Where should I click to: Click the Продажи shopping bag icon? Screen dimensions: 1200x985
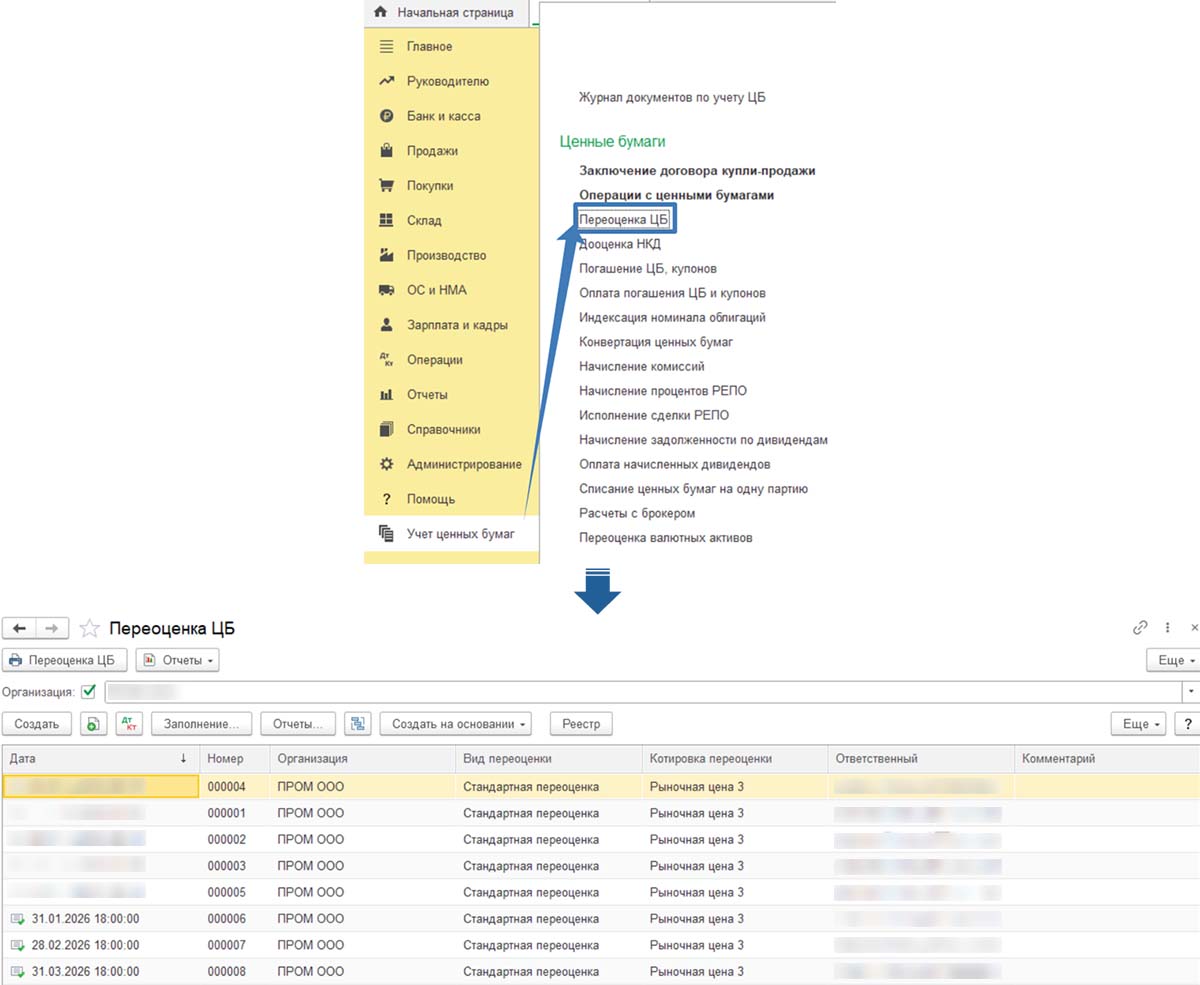387,151
